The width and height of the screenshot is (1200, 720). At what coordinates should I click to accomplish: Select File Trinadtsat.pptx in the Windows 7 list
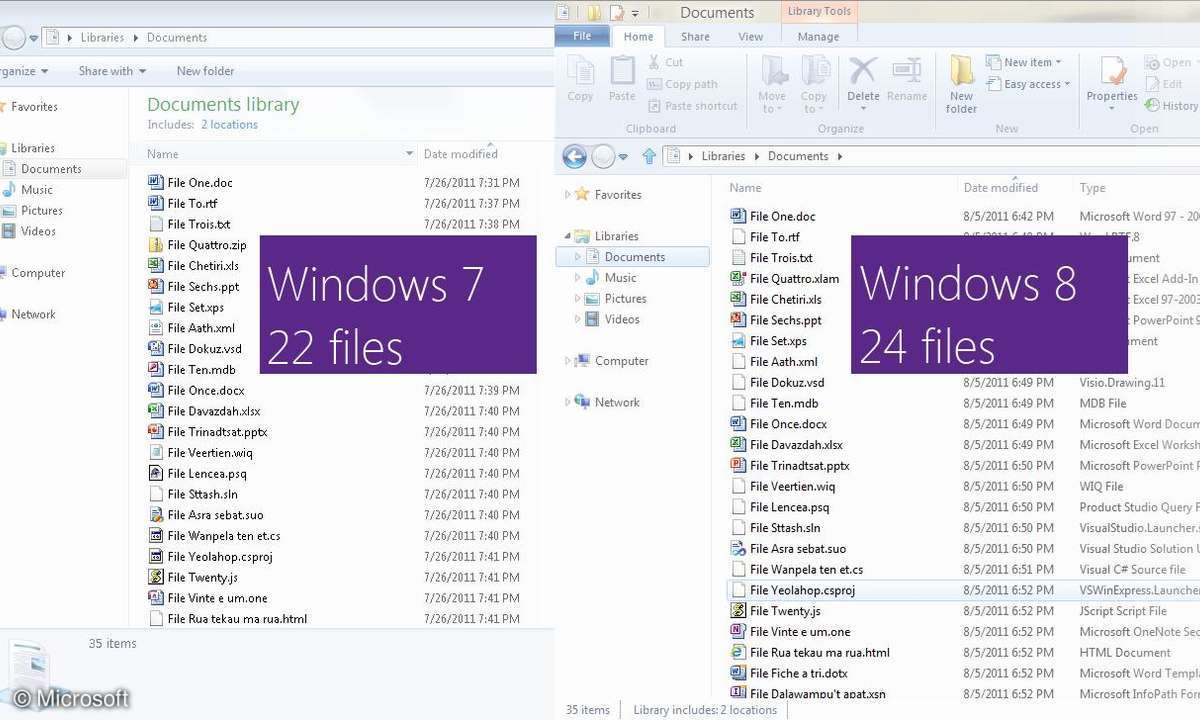pos(217,432)
